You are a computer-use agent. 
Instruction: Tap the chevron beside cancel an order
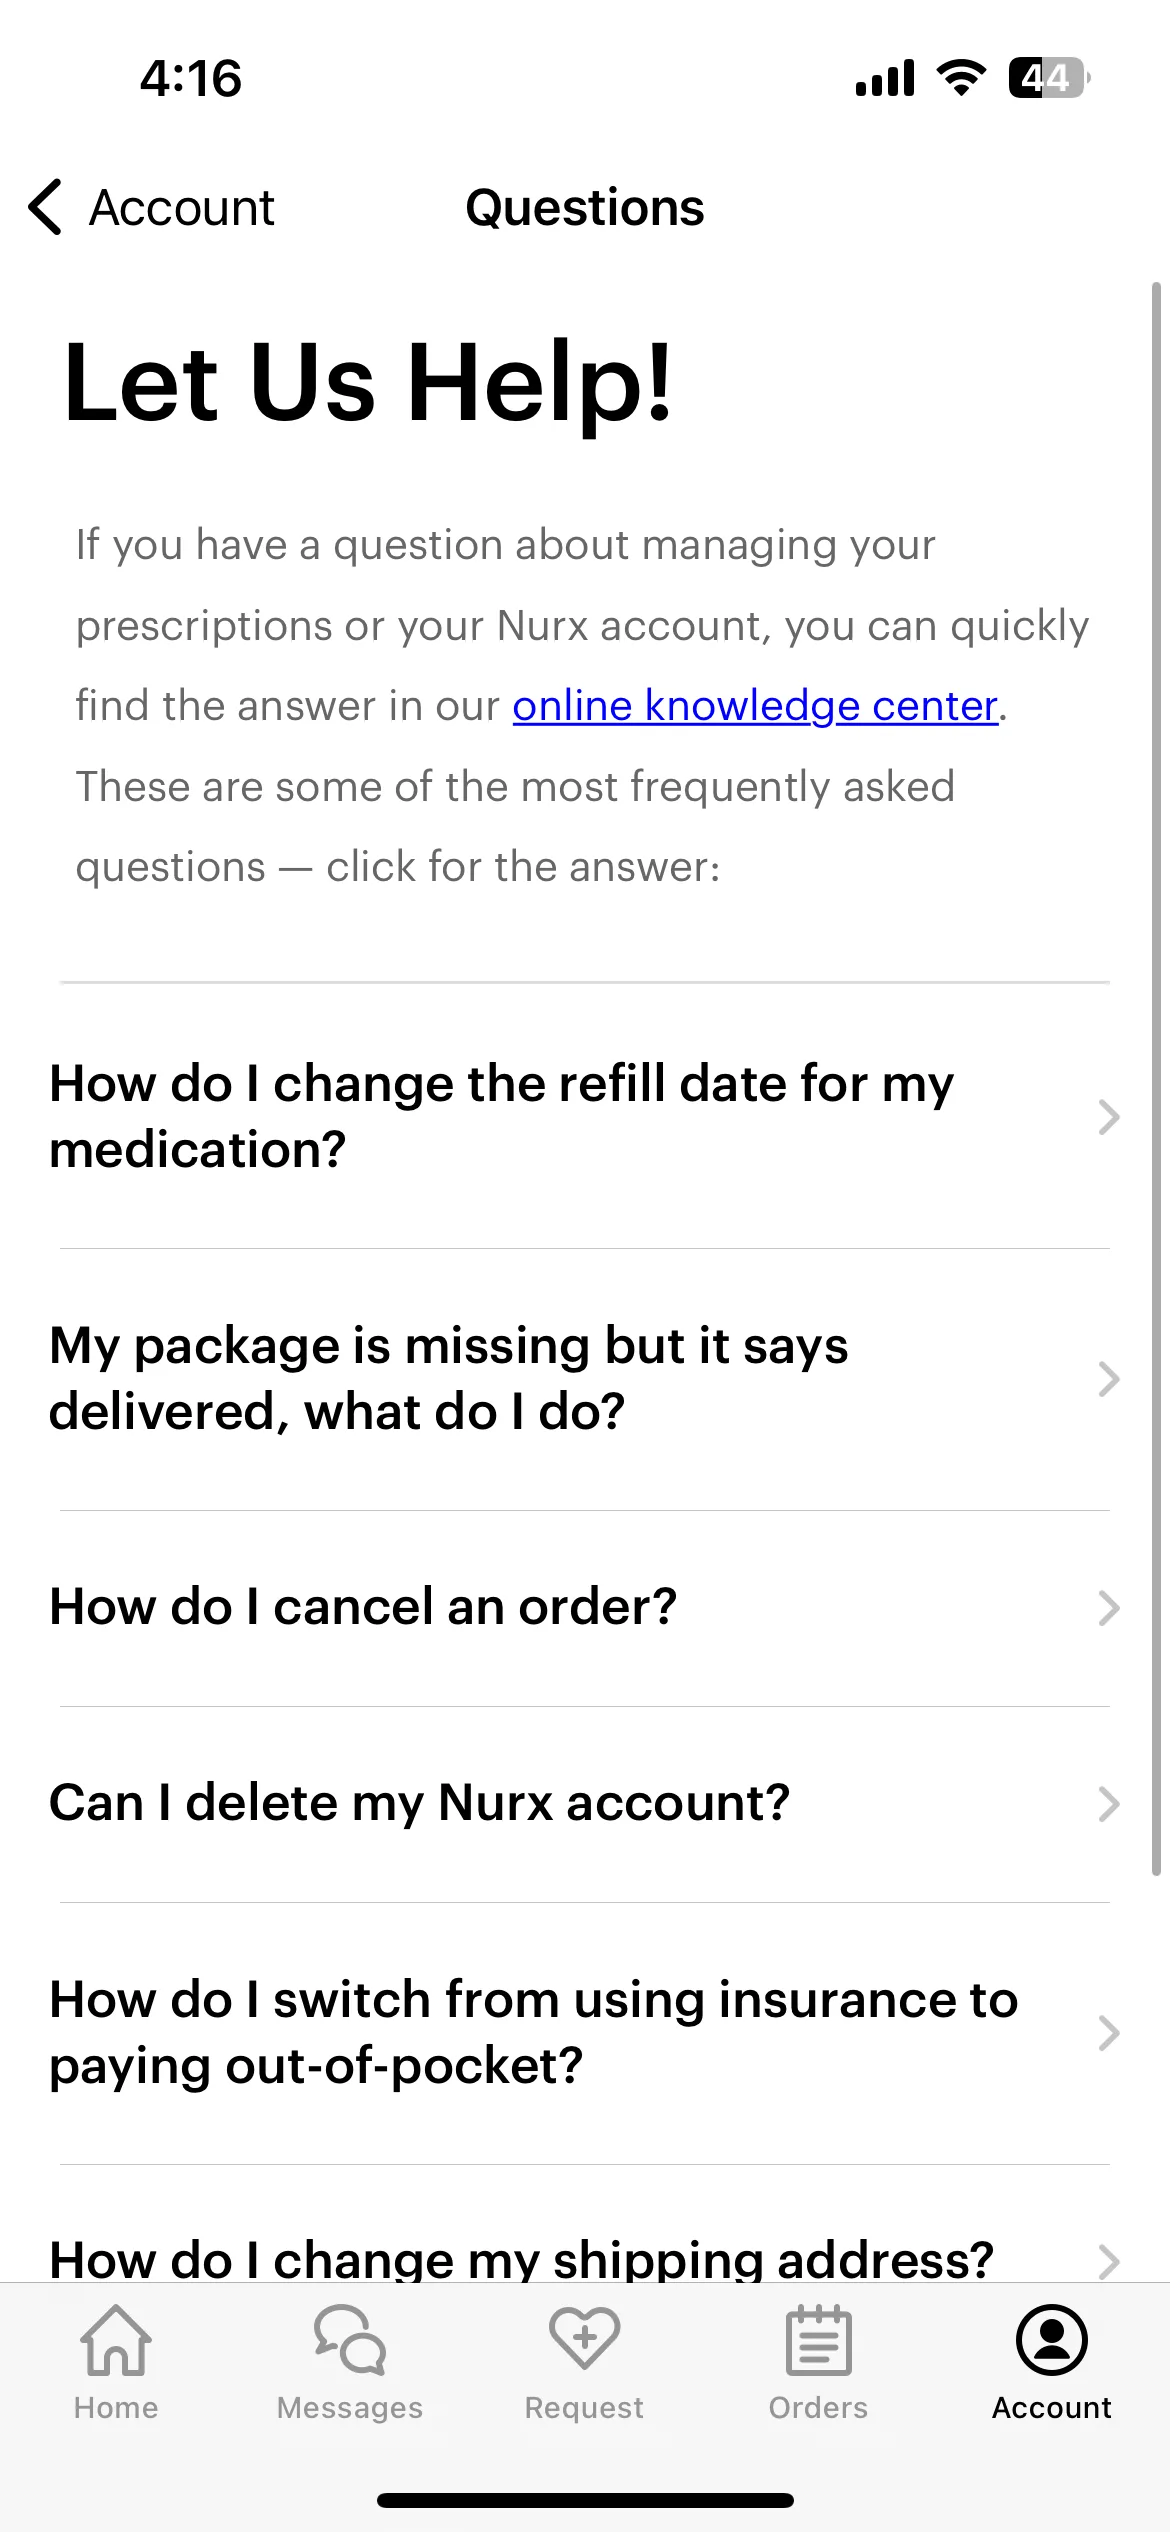click(x=1108, y=1608)
